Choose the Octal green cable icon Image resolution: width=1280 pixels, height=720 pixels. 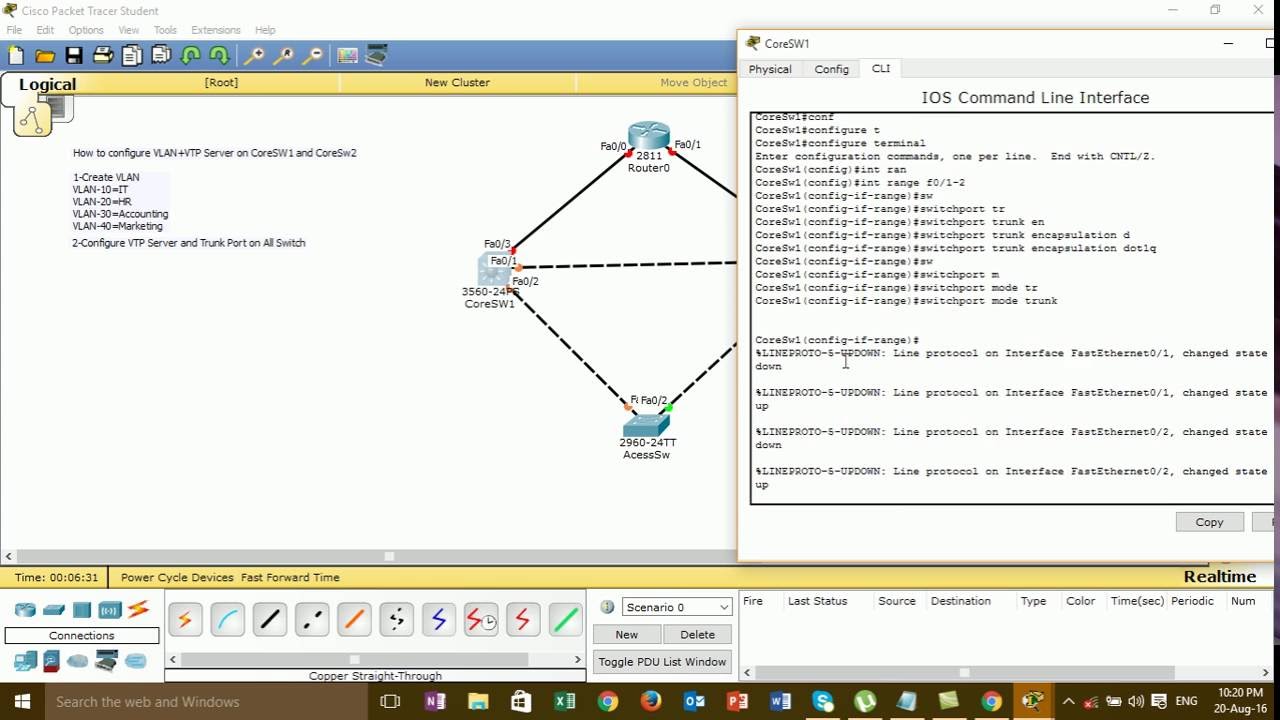(565, 620)
